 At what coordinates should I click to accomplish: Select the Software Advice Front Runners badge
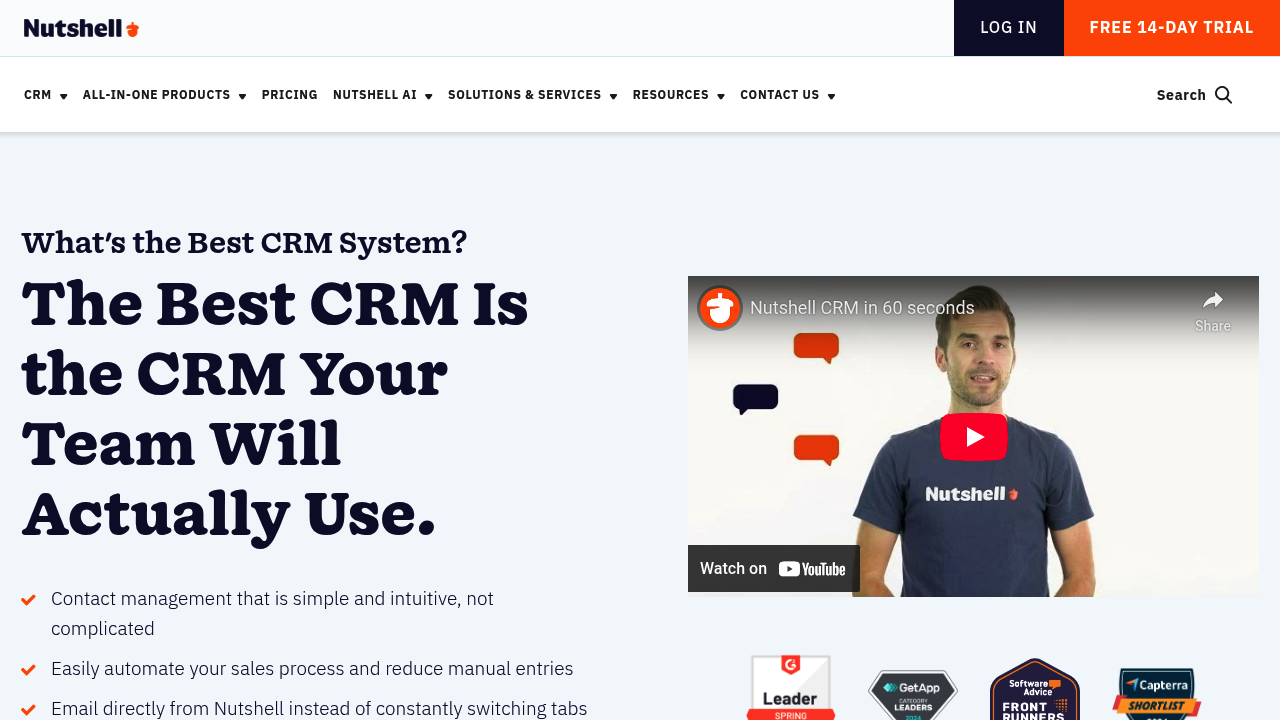tap(1034, 690)
